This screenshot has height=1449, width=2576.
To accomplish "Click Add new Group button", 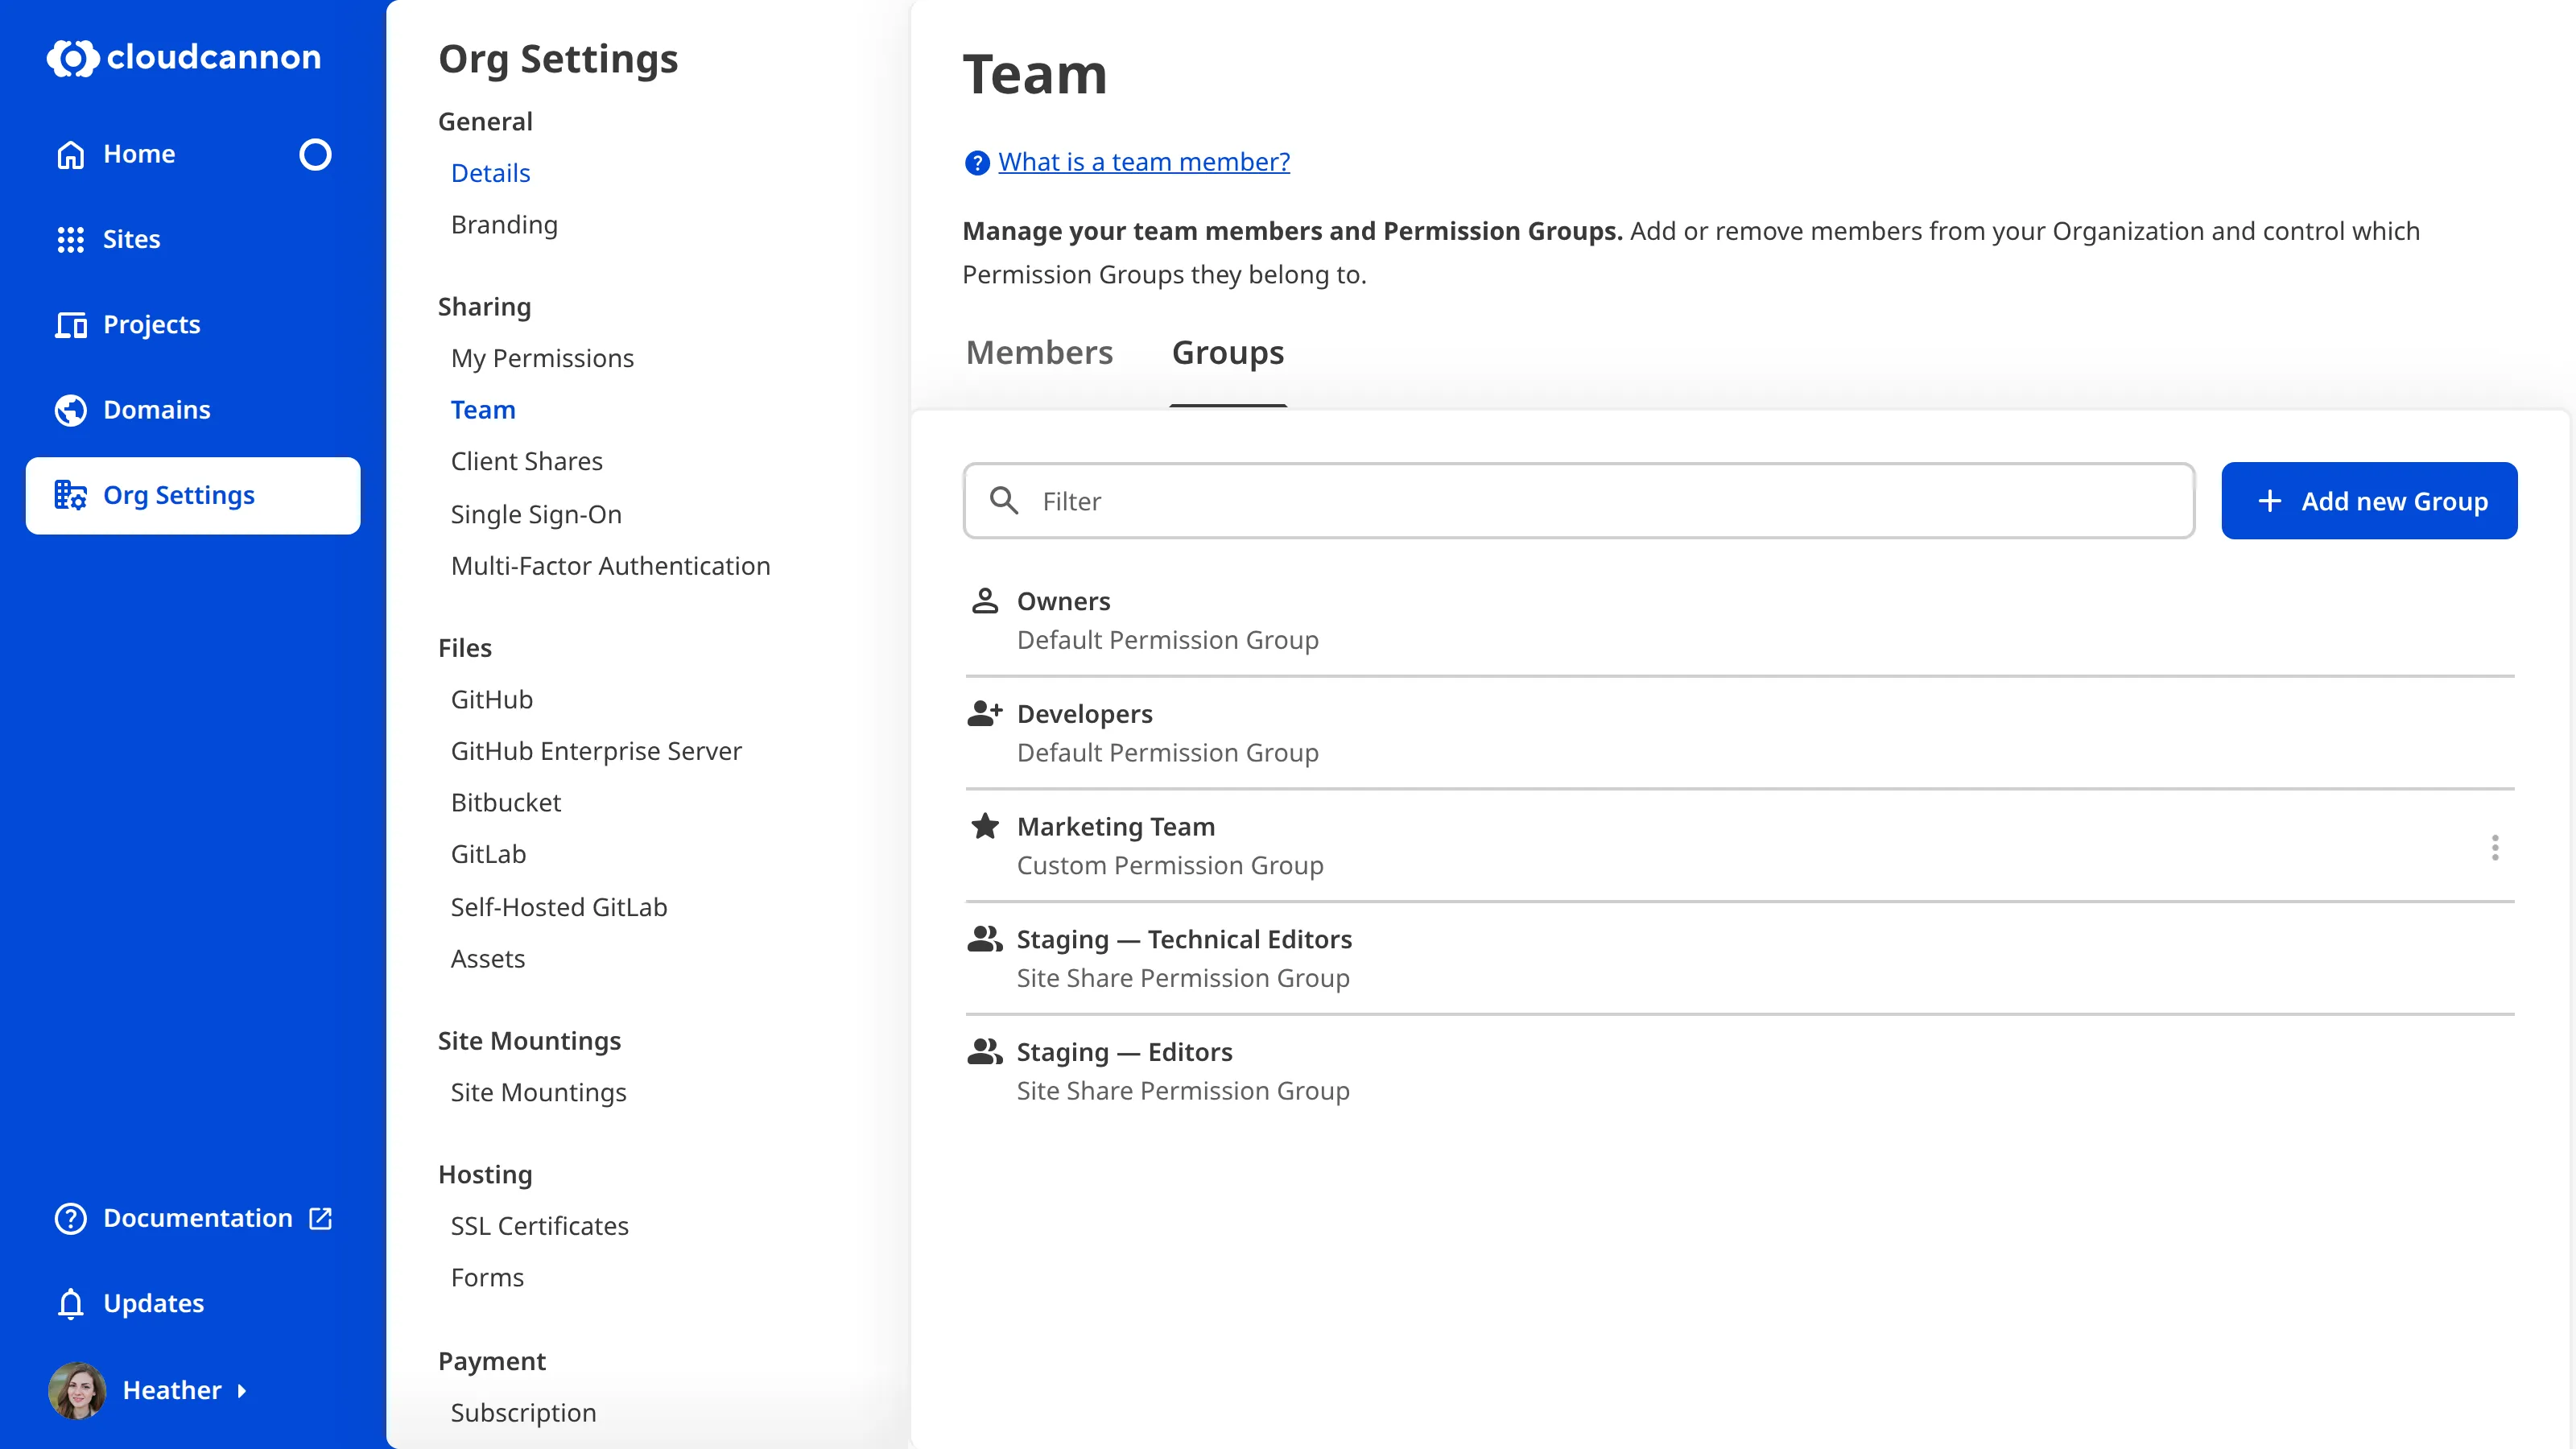I will coord(2369,500).
